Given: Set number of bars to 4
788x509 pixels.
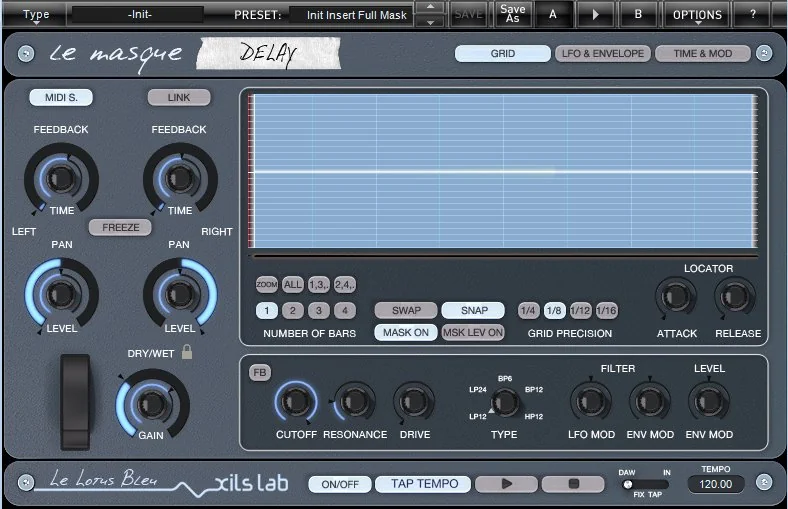Looking at the screenshot, I should coord(345,310).
